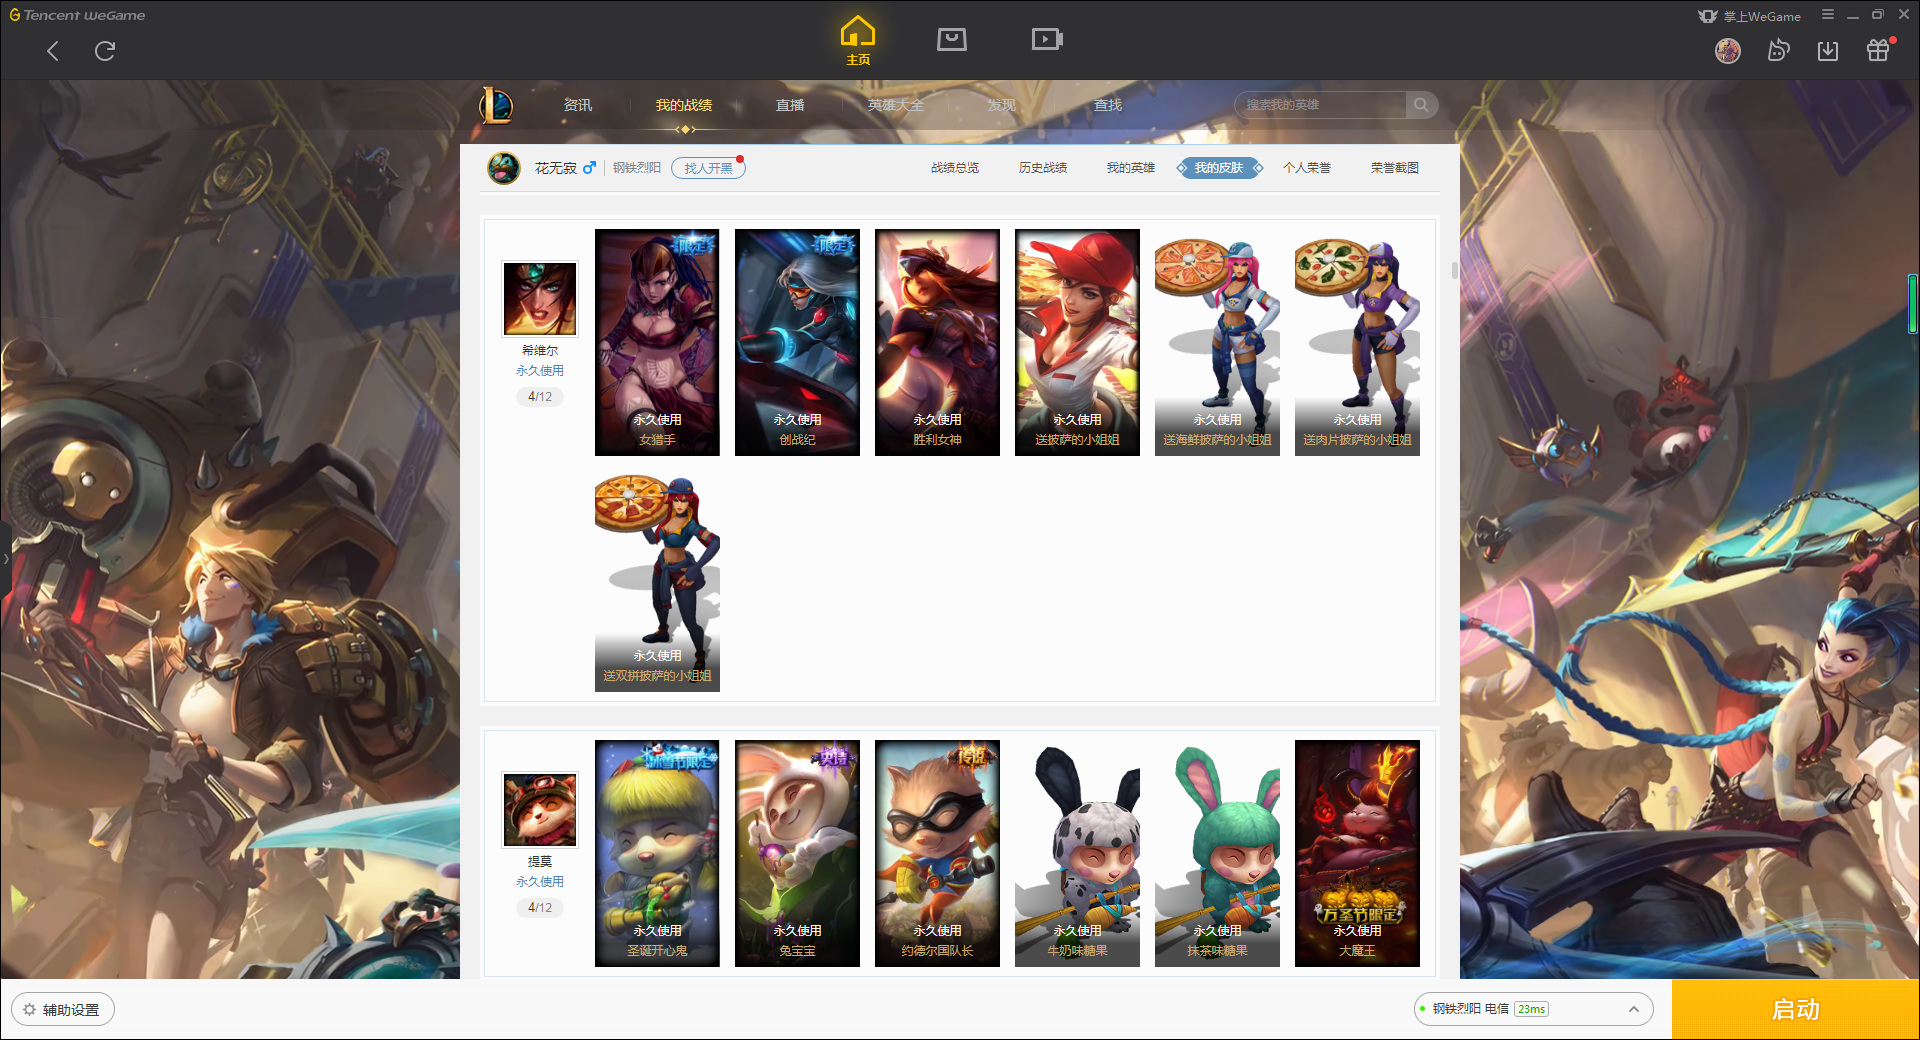Open 辅助设置 settings button

point(63,1009)
